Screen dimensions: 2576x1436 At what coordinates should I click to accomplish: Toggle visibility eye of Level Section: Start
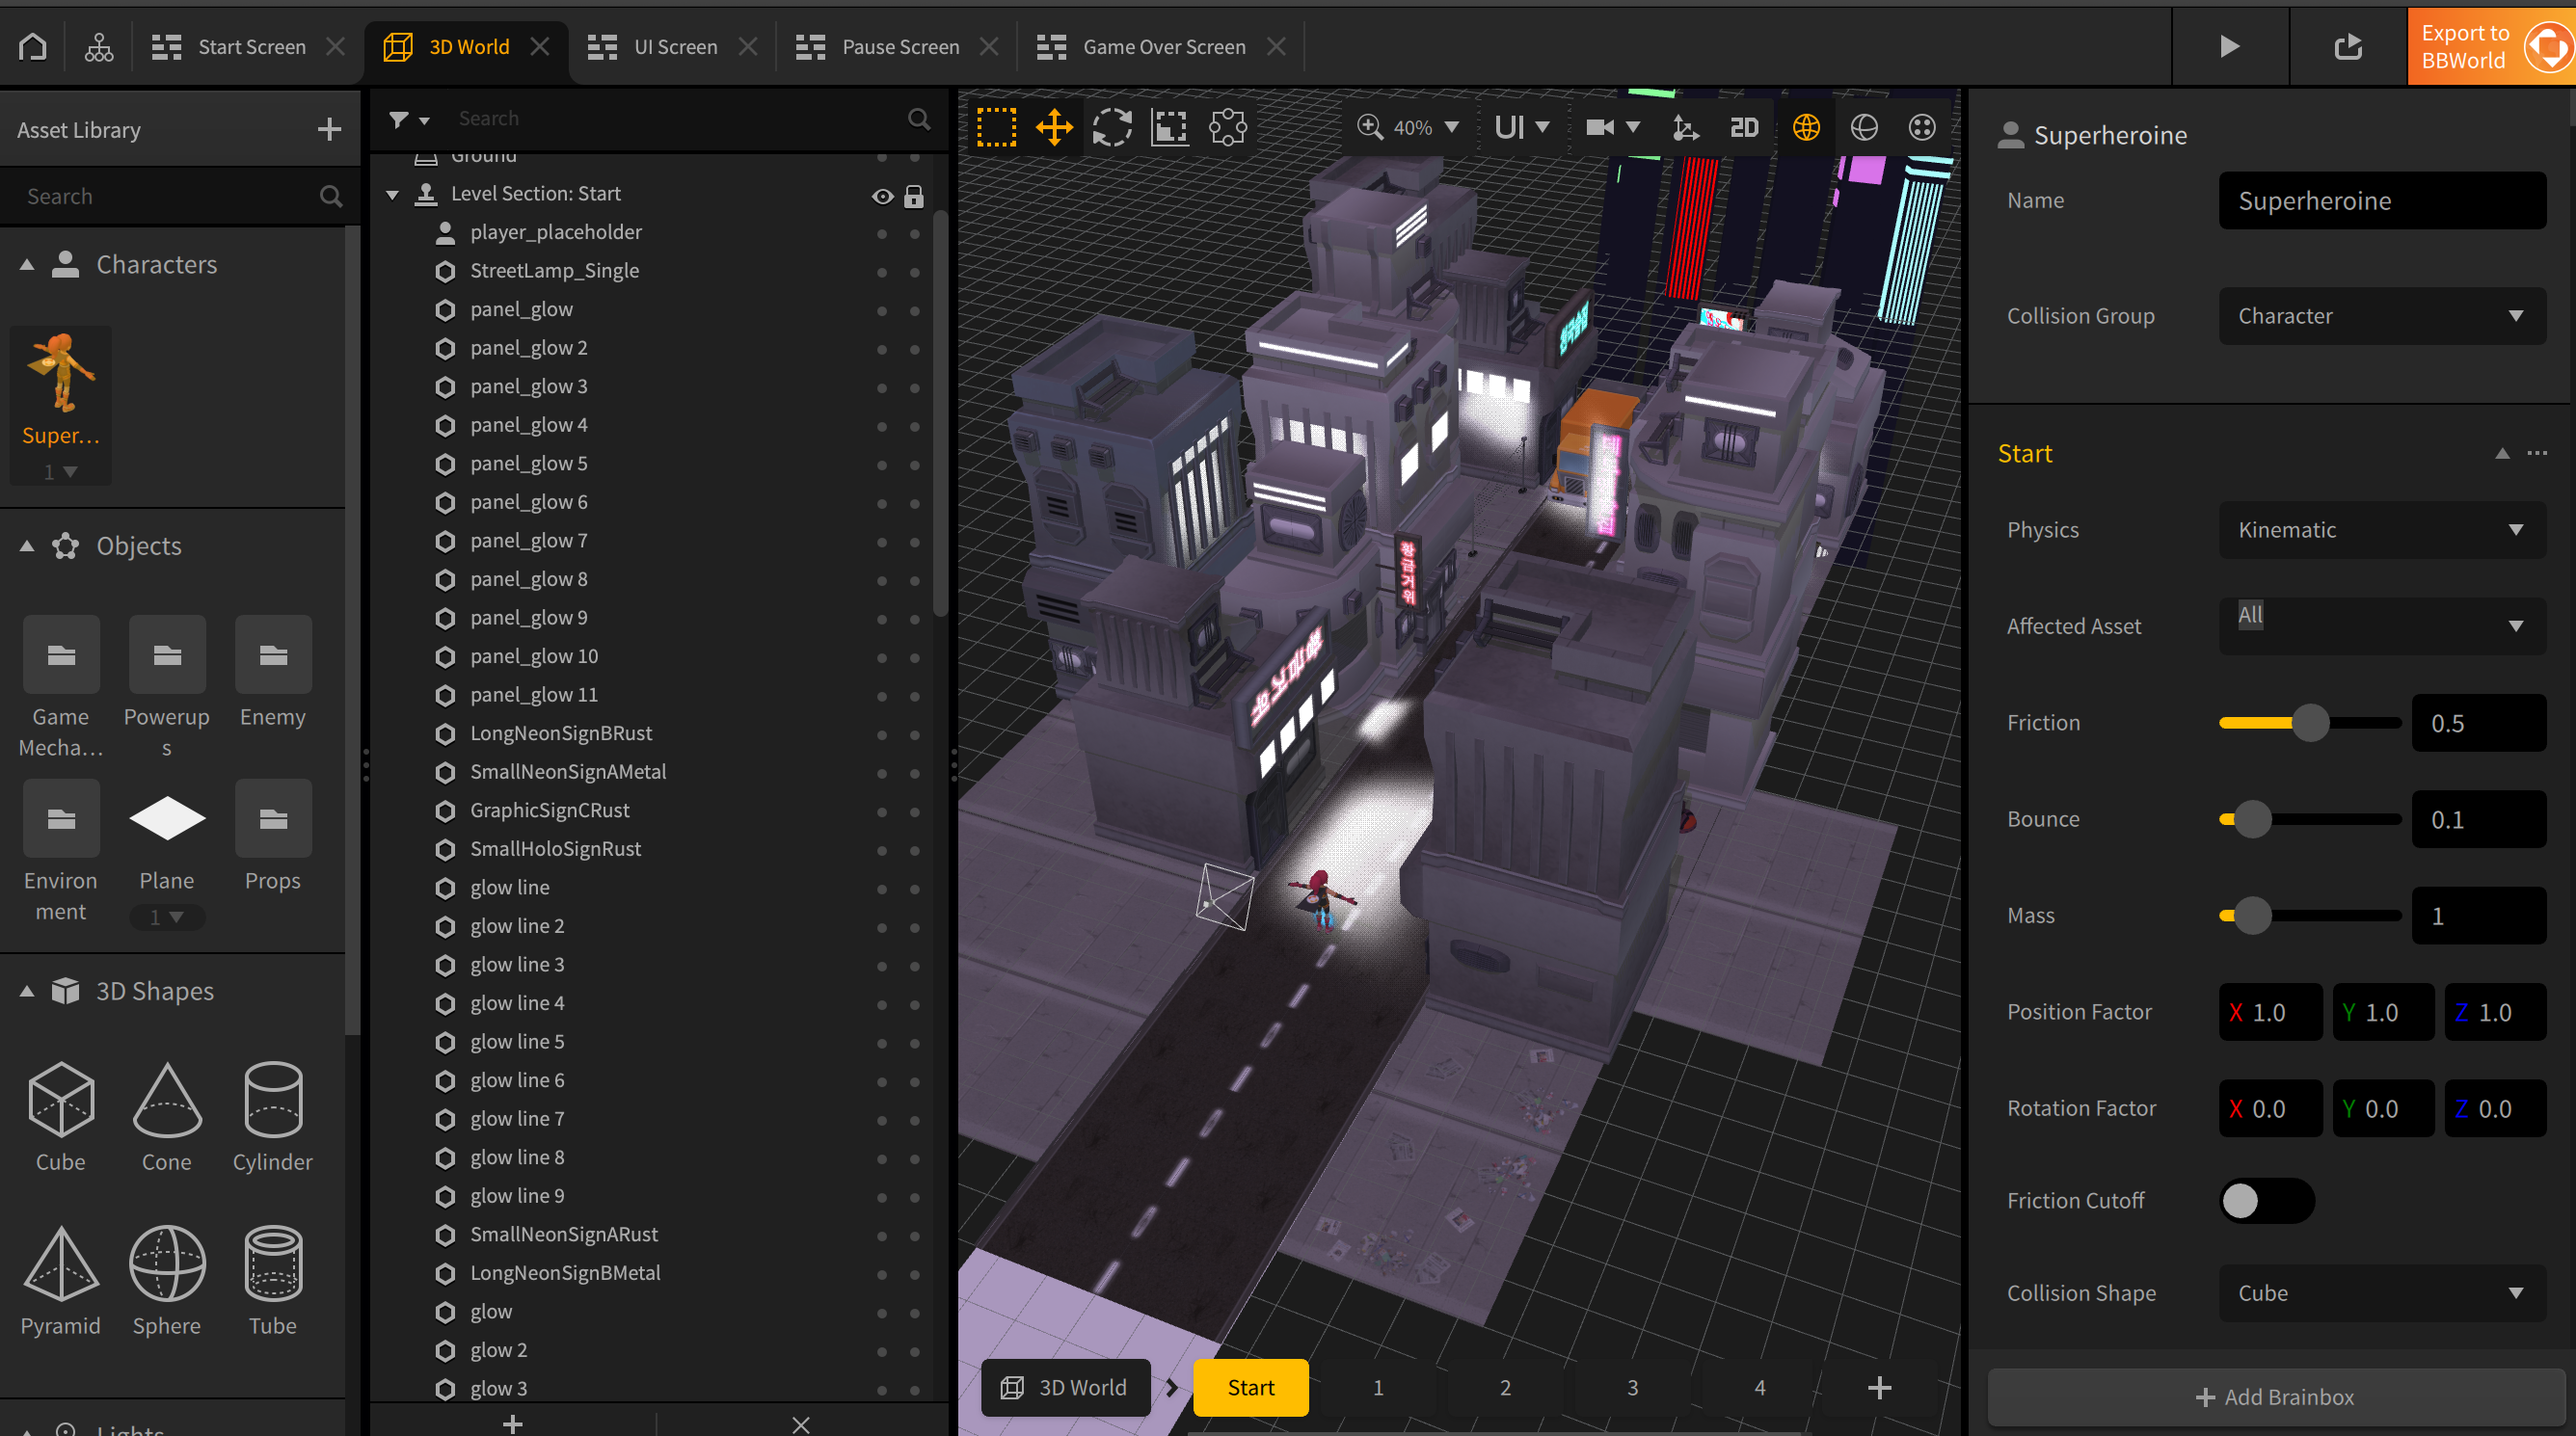coord(882,195)
